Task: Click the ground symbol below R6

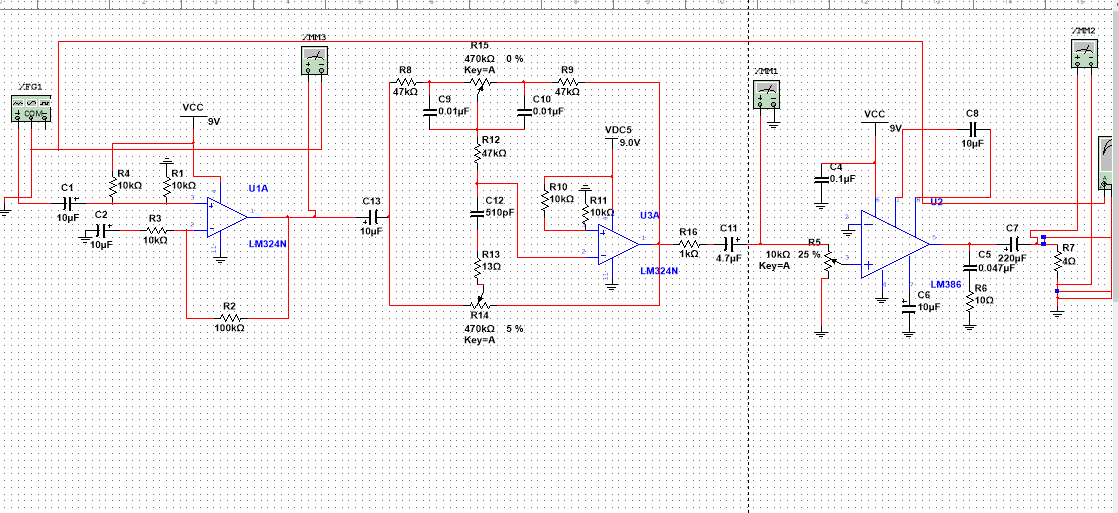Action: tap(970, 326)
